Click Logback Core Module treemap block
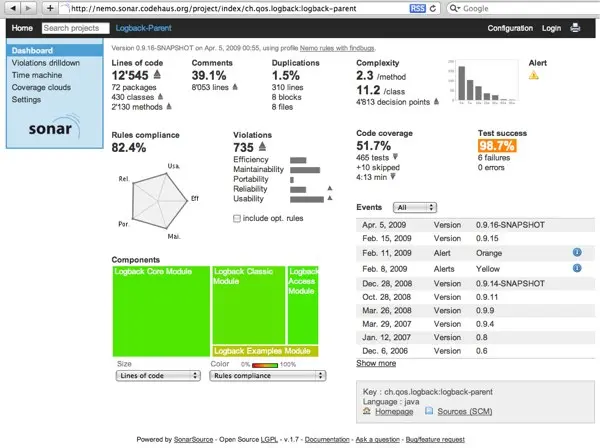Image resolution: width=600 pixels, height=448 pixels. pyautogui.click(x=161, y=311)
